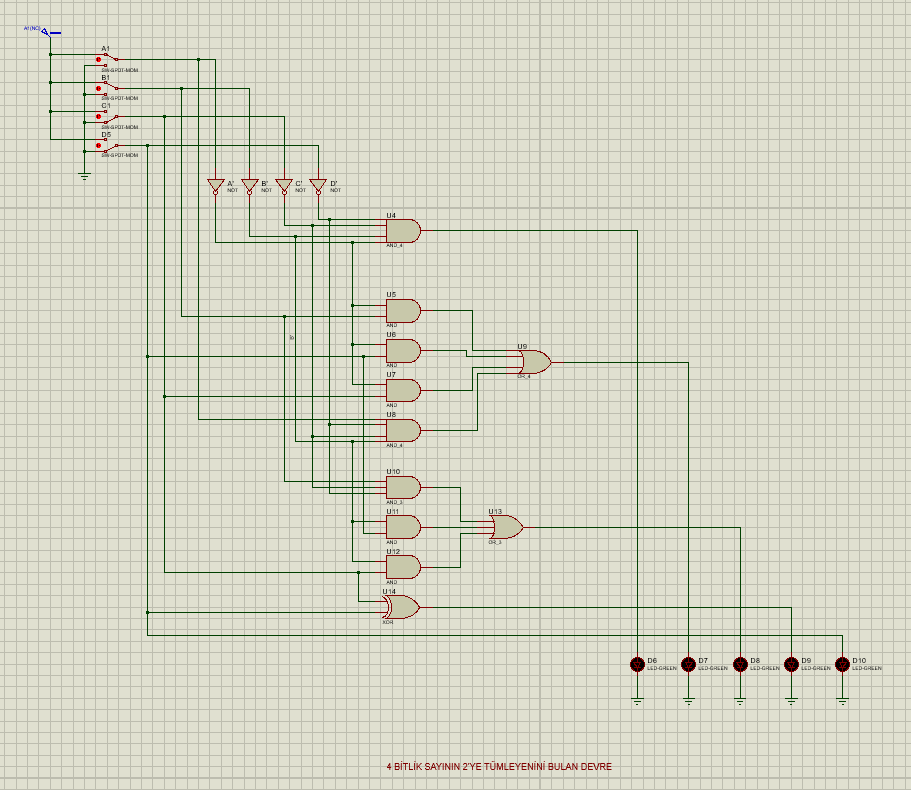The image size is (911, 790).
Task: Select the U9 OR gate
Action: point(536,362)
